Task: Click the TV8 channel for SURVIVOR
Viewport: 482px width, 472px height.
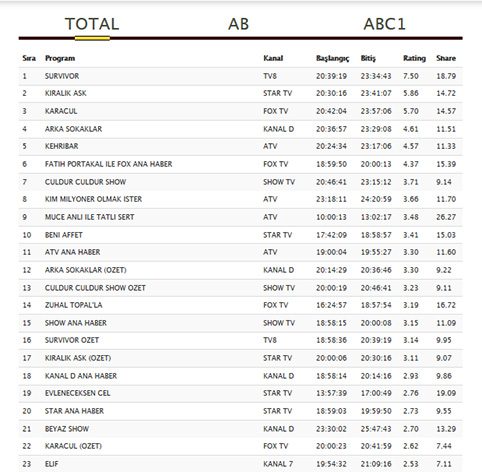Action: tap(270, 76)
